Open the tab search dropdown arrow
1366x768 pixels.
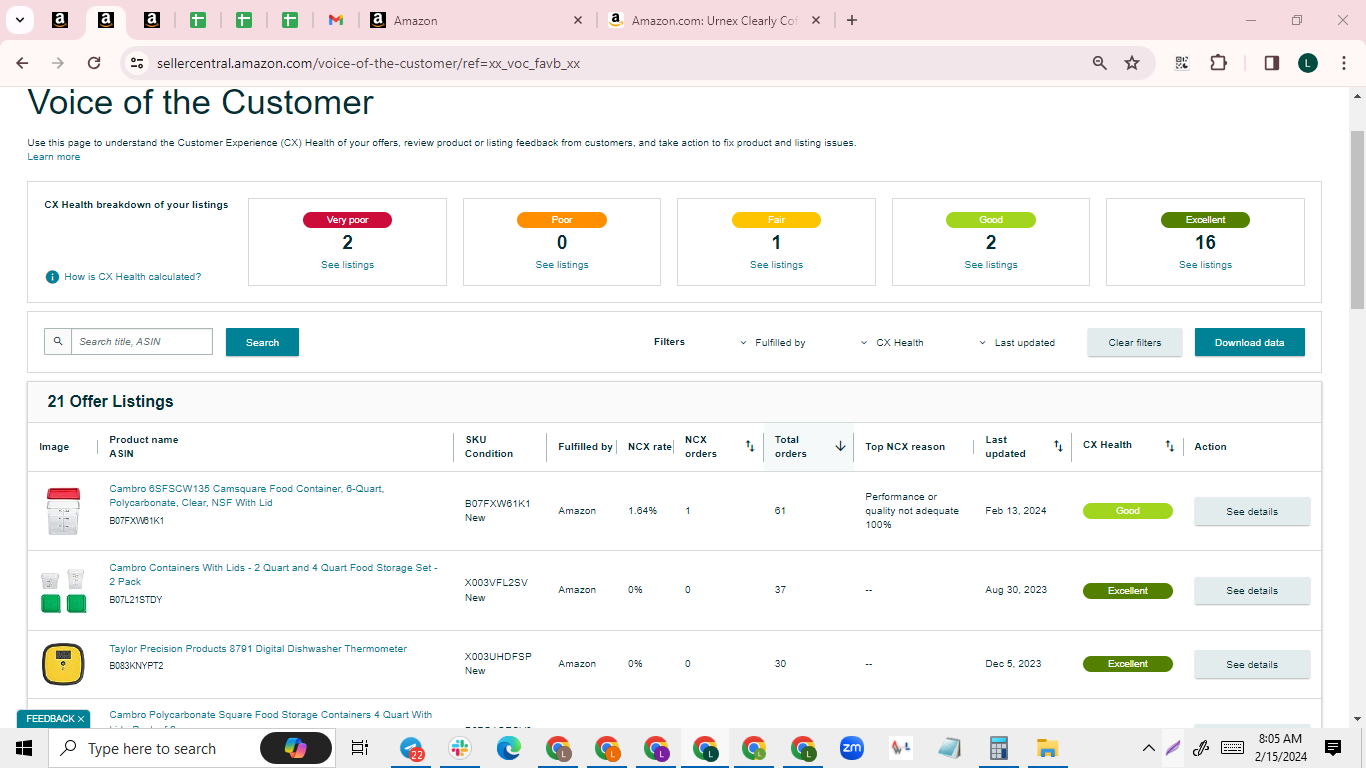(x=19, y=20)
